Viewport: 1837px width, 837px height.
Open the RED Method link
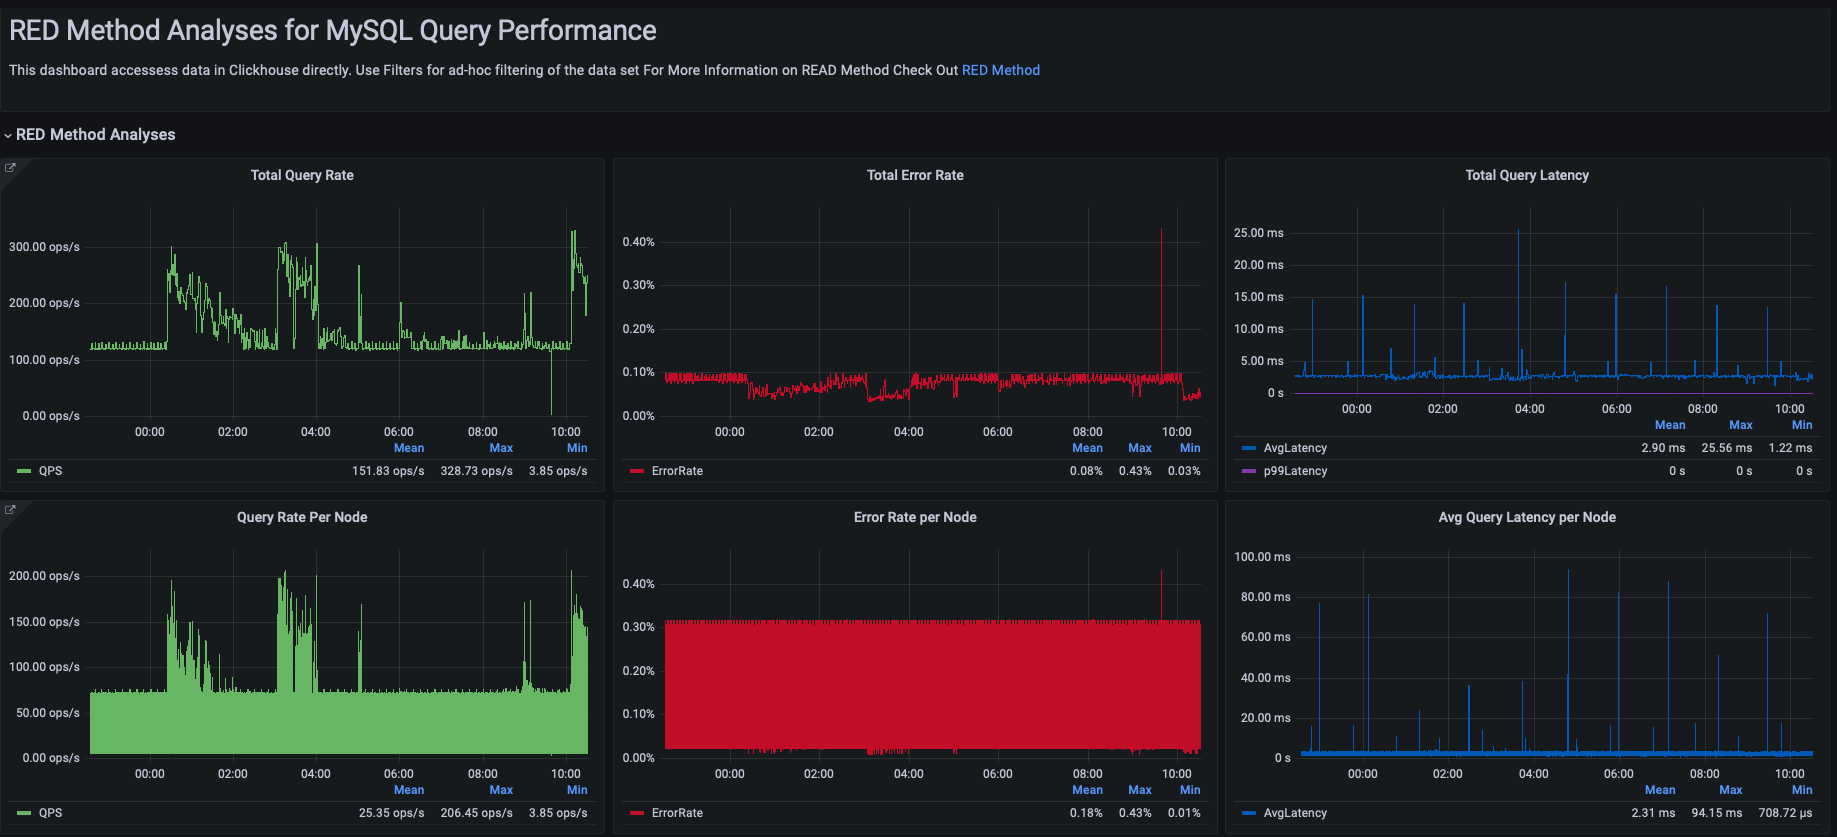point(1000,70)
